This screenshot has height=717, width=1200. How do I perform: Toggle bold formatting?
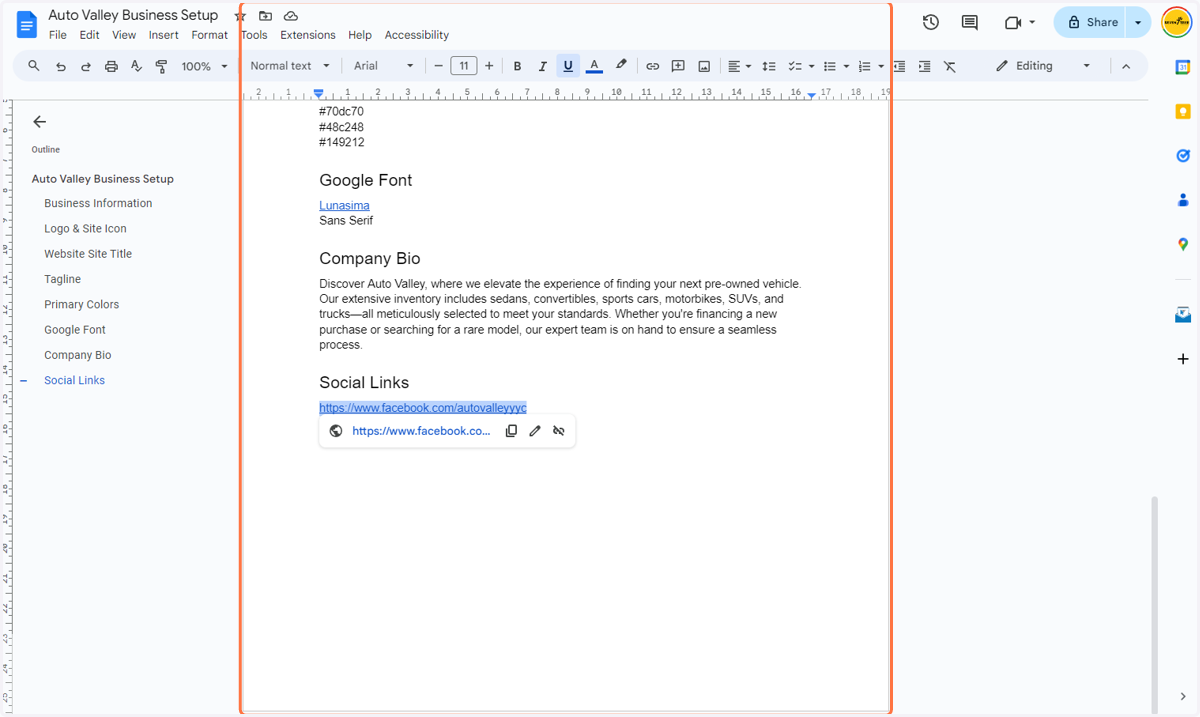517,66
